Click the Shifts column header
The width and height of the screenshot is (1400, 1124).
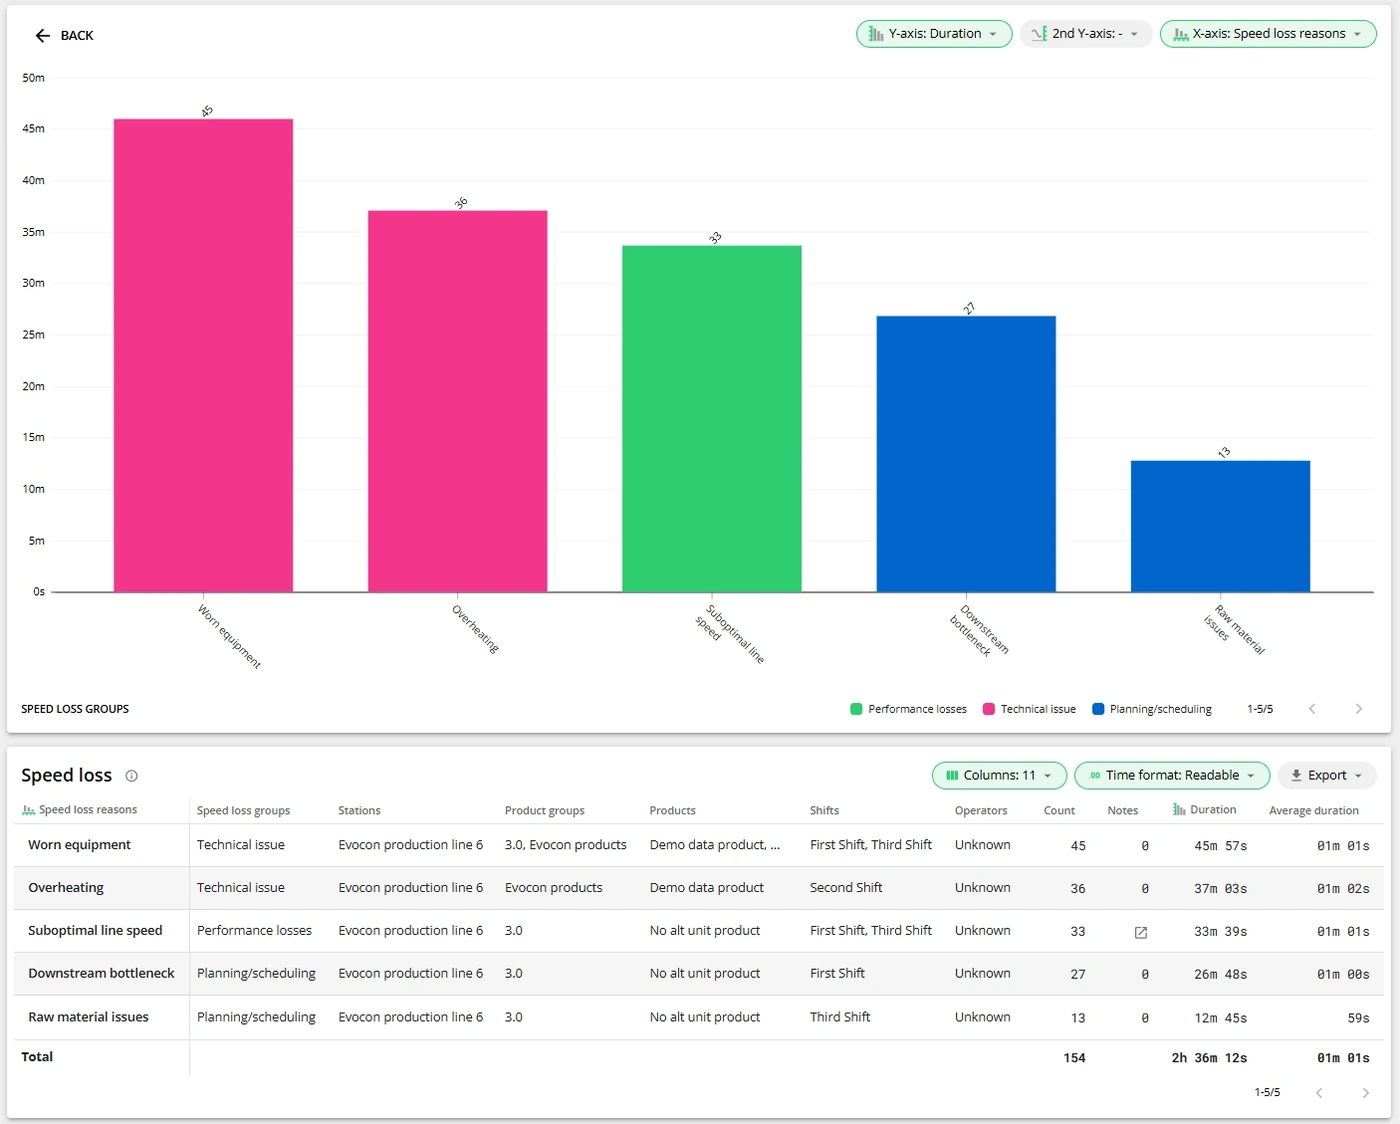[824, 811]
